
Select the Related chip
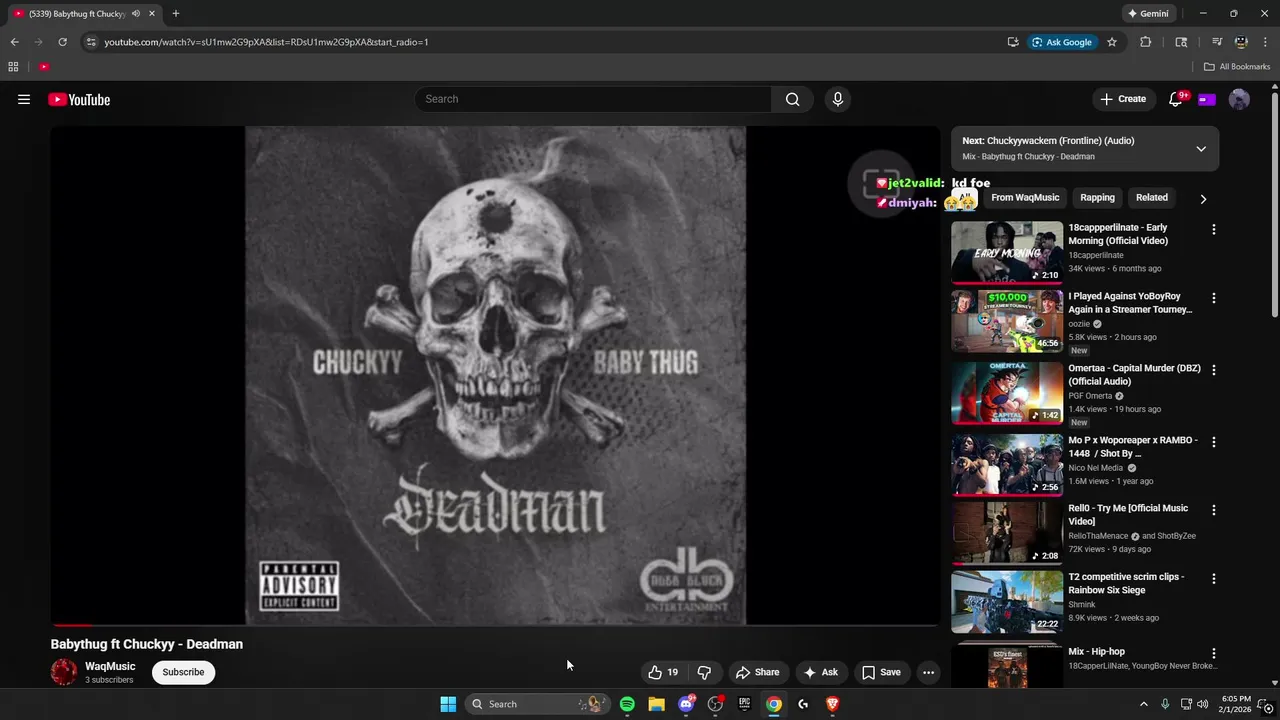pyautogui.click(x=1152, y=198)
